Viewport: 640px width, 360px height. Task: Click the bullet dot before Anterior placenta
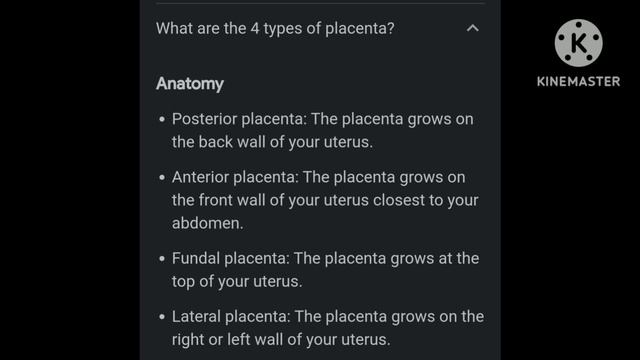(x=162, y=178)
